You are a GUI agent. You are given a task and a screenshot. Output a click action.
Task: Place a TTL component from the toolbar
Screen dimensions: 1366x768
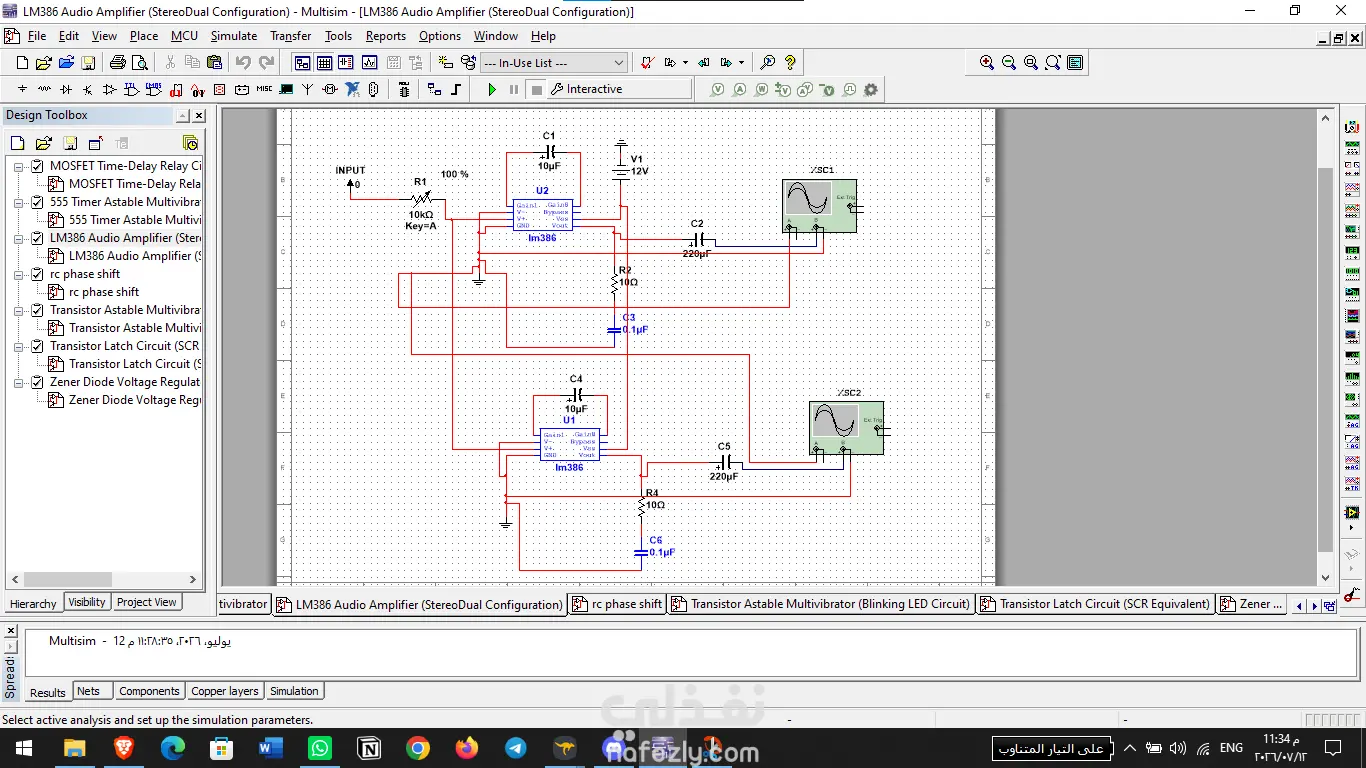pyautogui.click(x=132, y=89)
